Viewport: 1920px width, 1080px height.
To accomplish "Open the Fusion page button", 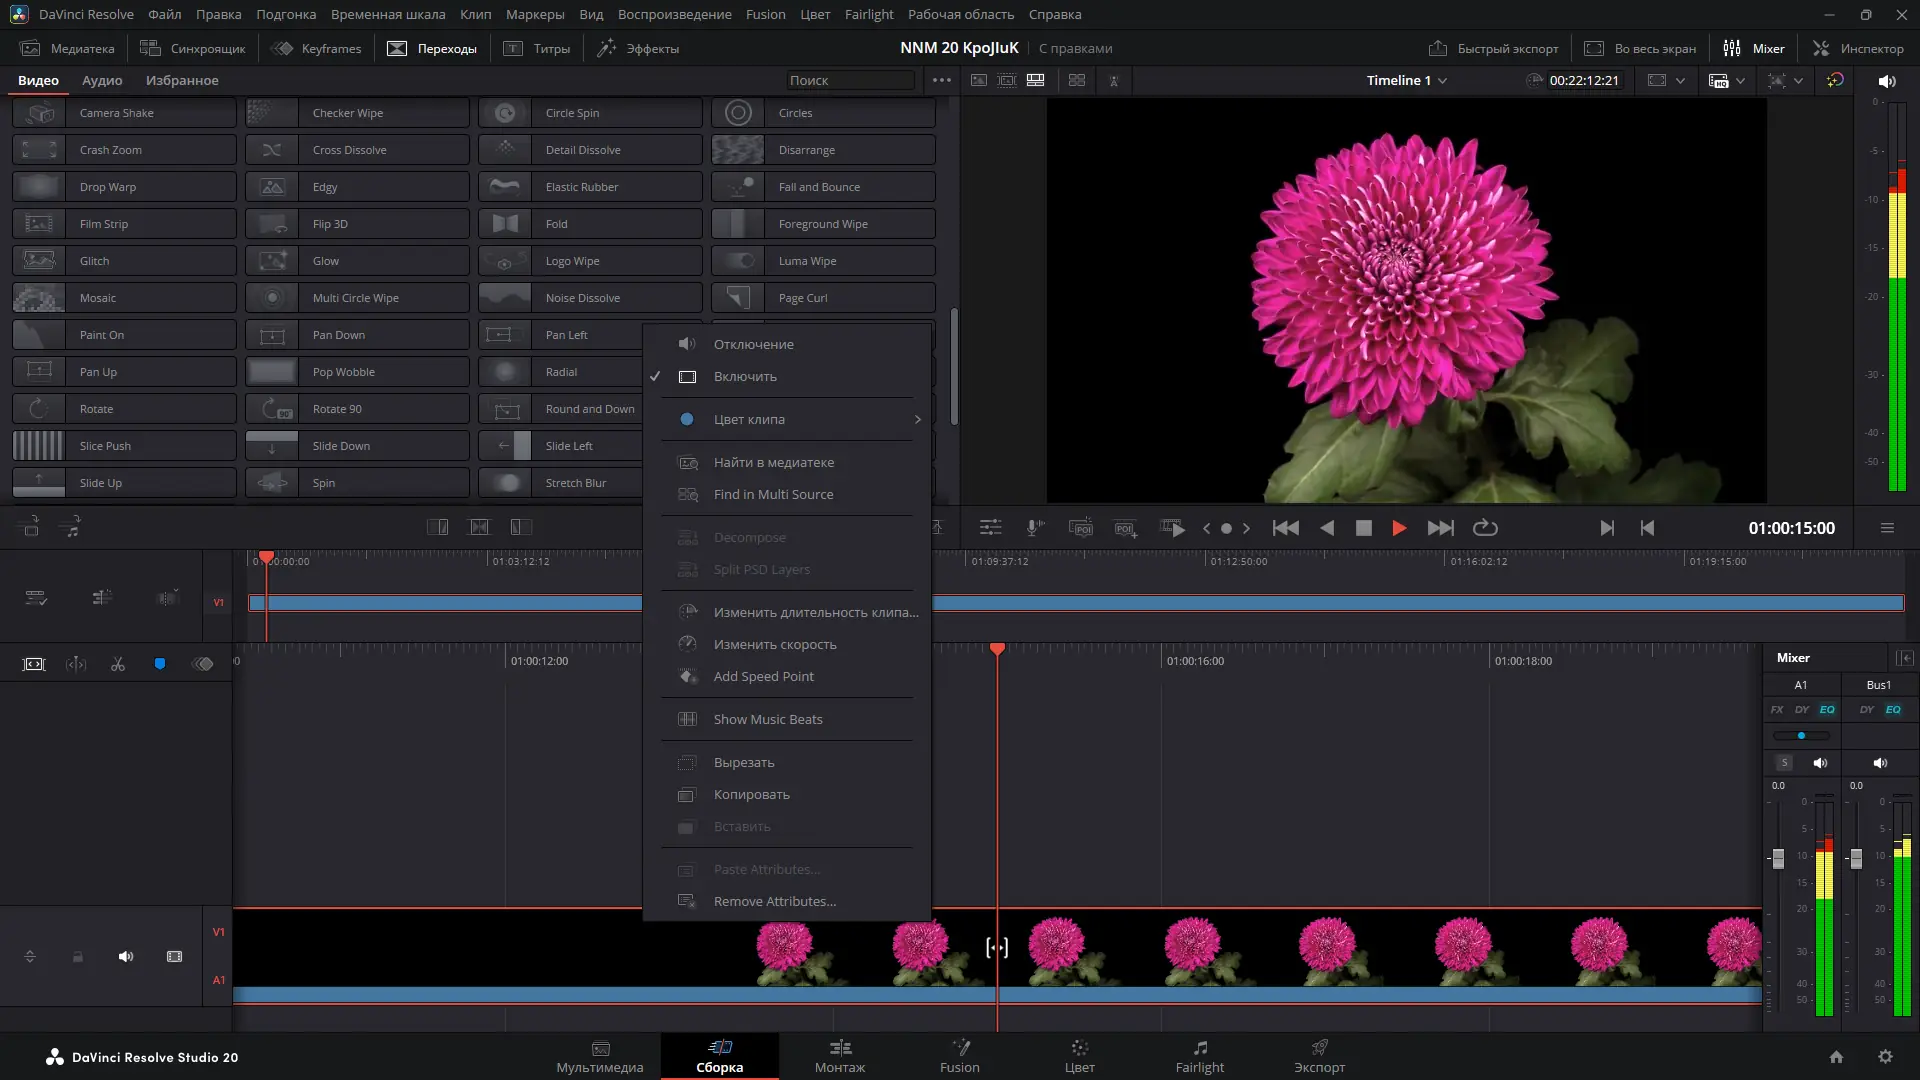I will pyautogui.click(x=959, y=1055).
